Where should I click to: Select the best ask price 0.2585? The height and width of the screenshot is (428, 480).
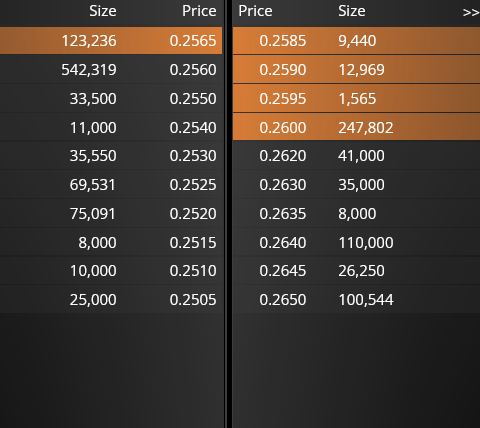(x=283, y=41)
